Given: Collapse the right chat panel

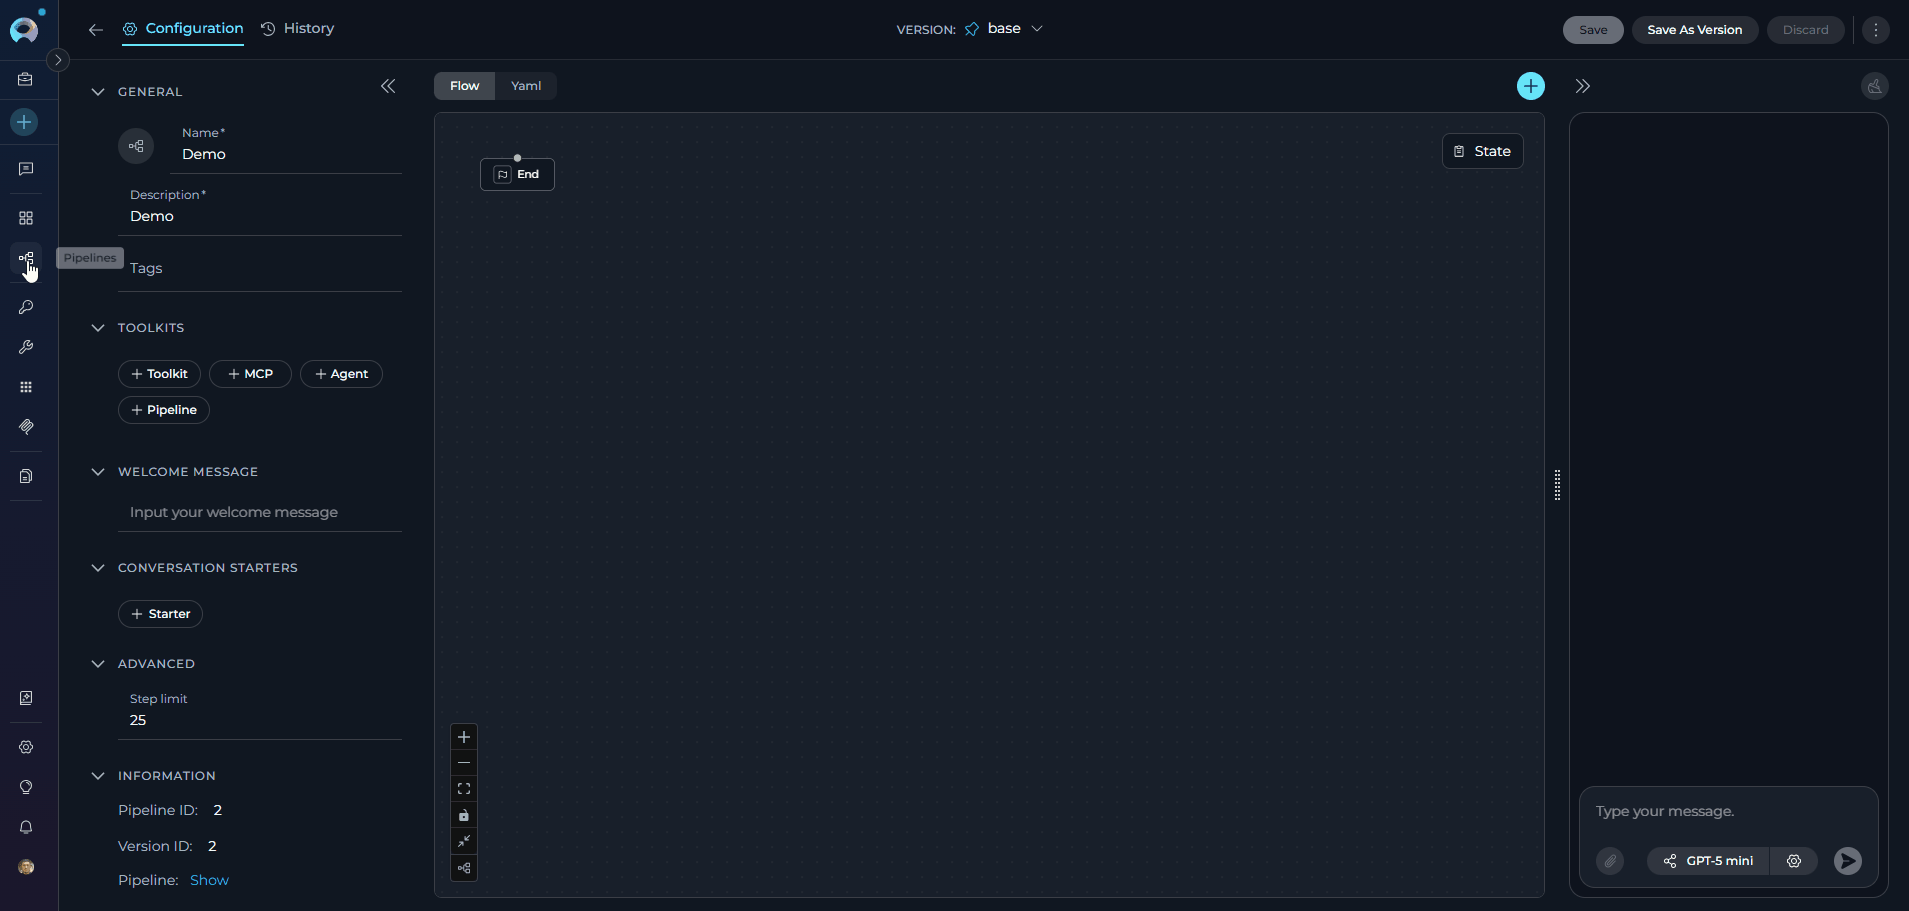Looking at the screenshot, I should point(1582,86).
